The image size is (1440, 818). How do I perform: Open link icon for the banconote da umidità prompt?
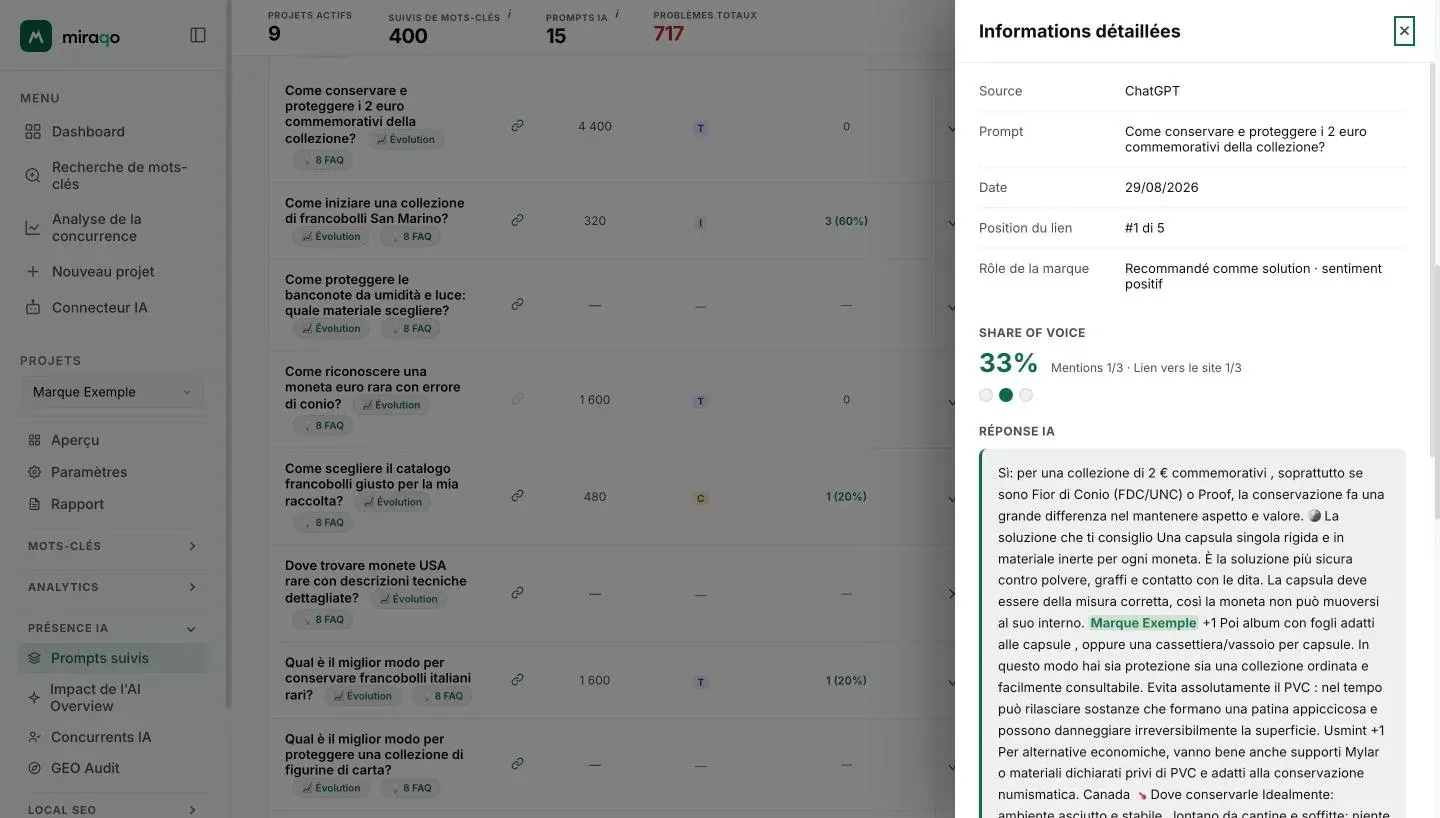tap(517, 304)
